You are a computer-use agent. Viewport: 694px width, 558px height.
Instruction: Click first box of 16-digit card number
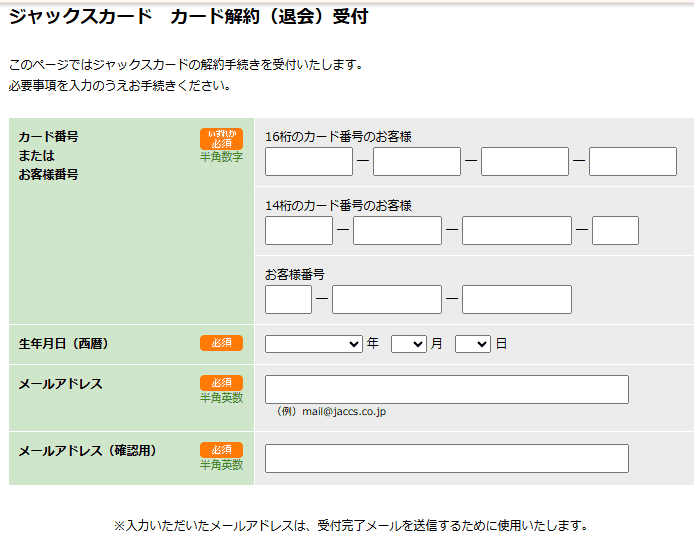click(309, 162)
